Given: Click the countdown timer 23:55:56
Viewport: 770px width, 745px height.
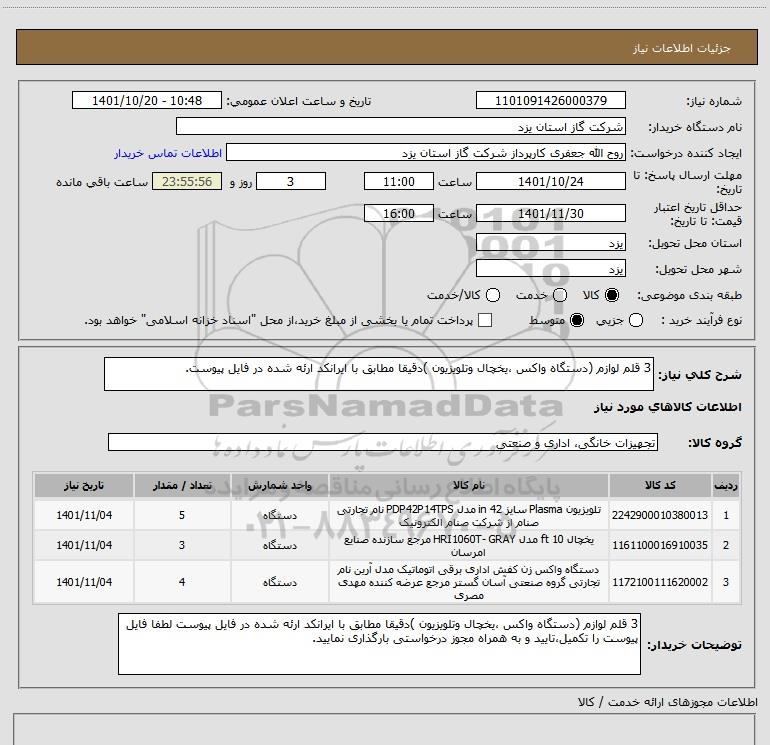Looking at the screenshot, I should (187, 181).
